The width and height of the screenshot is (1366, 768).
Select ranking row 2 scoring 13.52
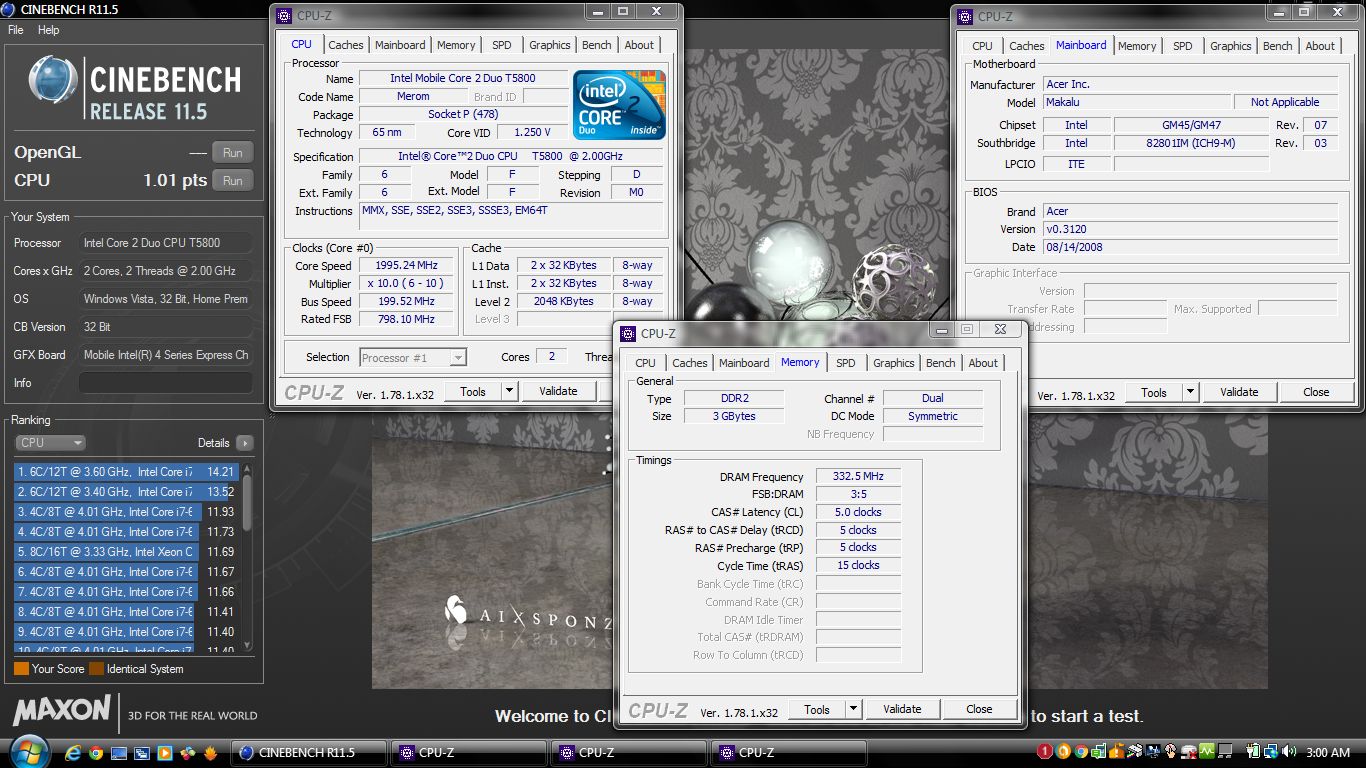pos(125,492)
